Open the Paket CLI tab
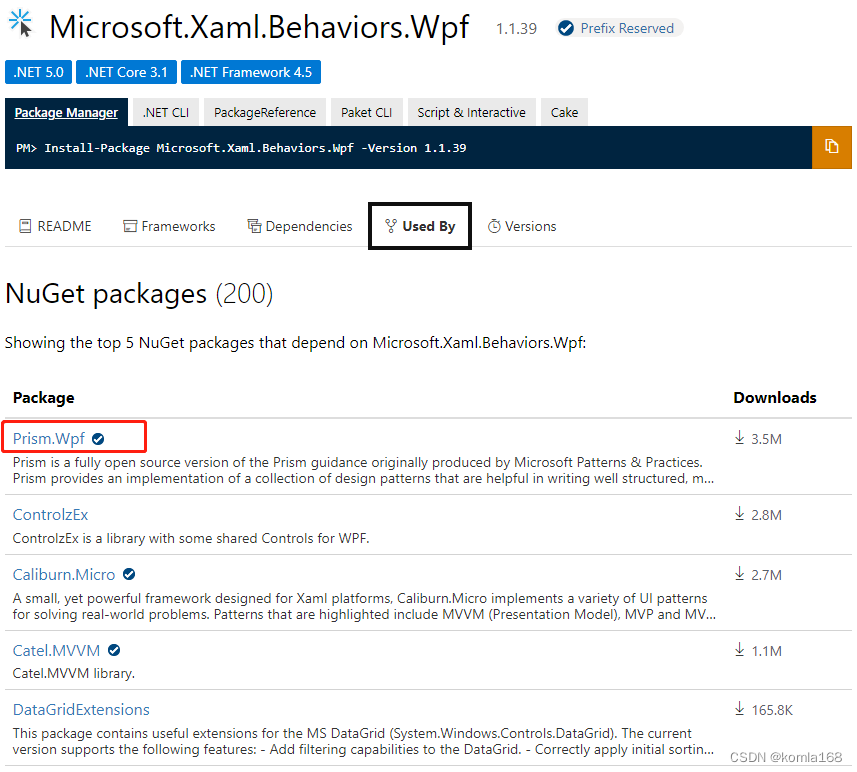Image resolution: width=857 pixels, height=772 pixels. point(366,112)
